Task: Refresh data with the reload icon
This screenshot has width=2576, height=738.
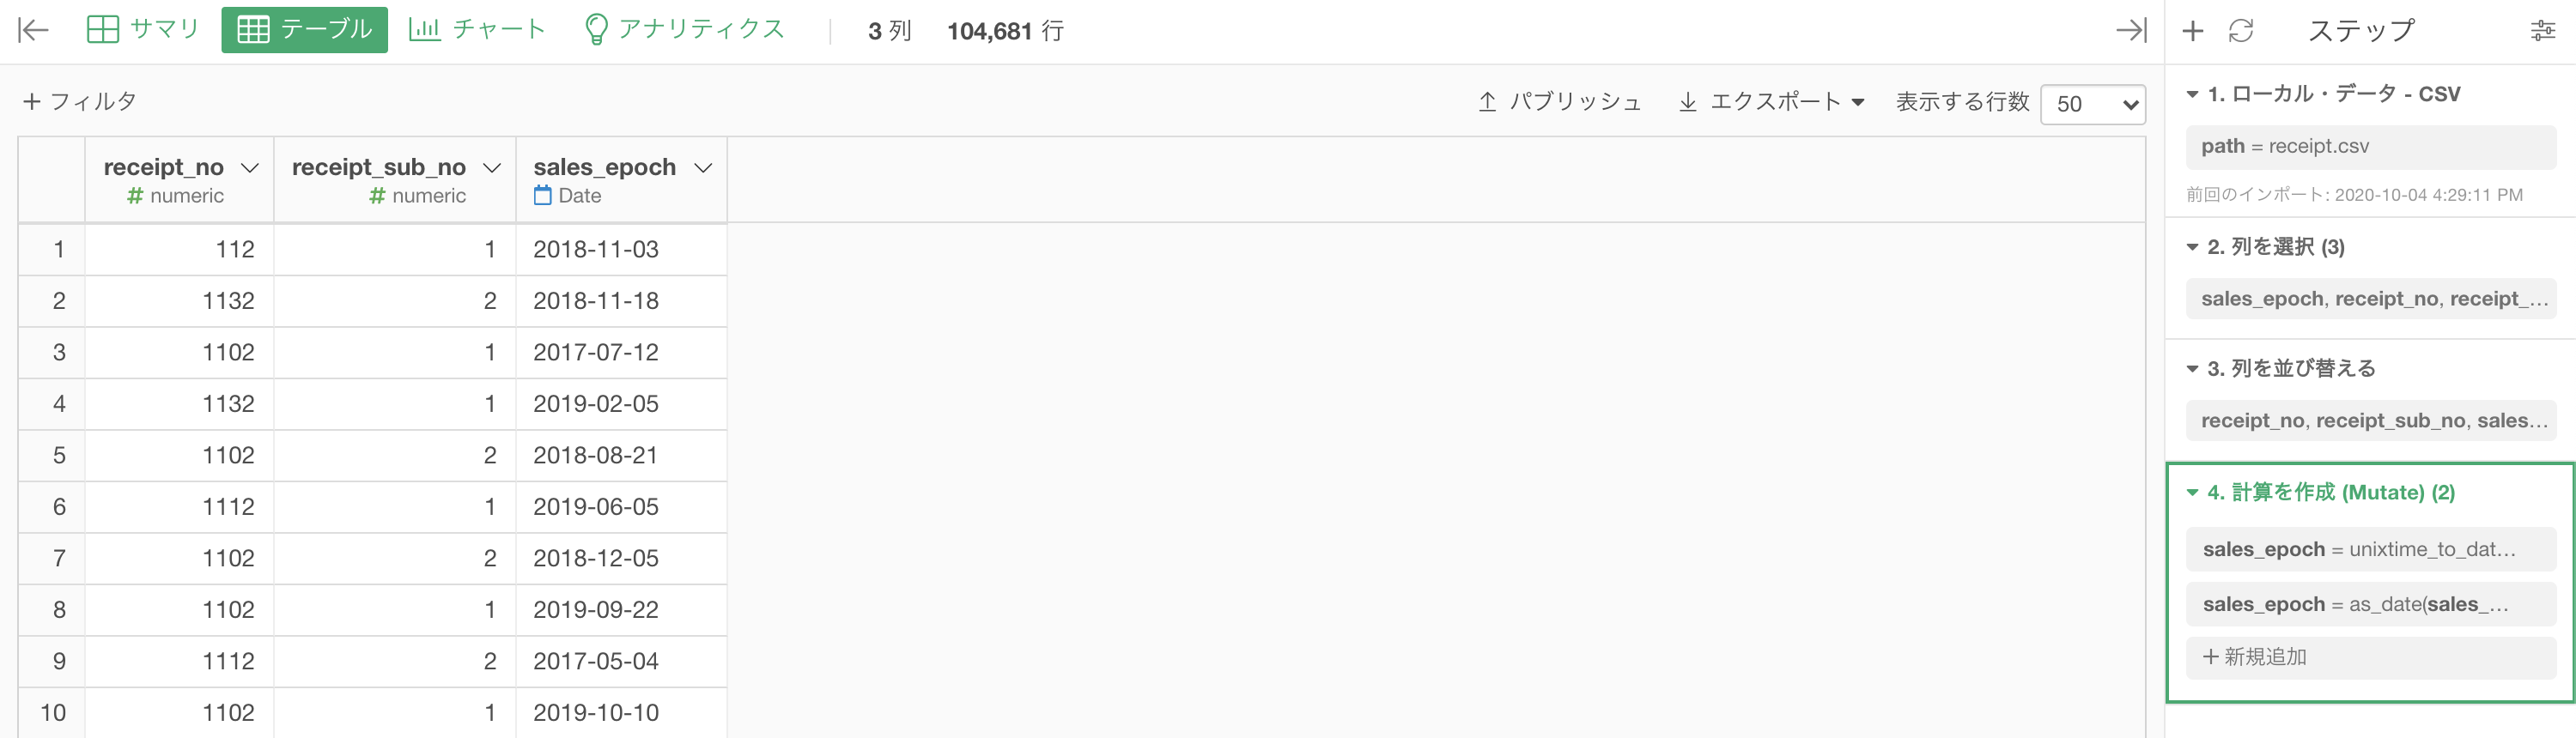Action: [x=2241, y=31]
